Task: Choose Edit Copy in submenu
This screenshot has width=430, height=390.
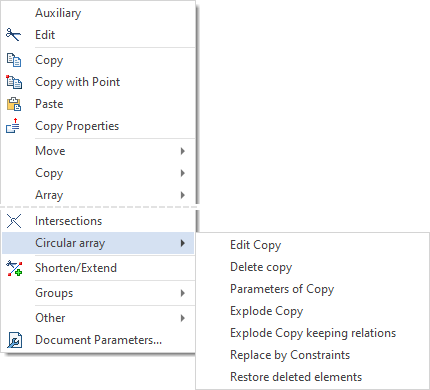Action: tap(256, 245)
